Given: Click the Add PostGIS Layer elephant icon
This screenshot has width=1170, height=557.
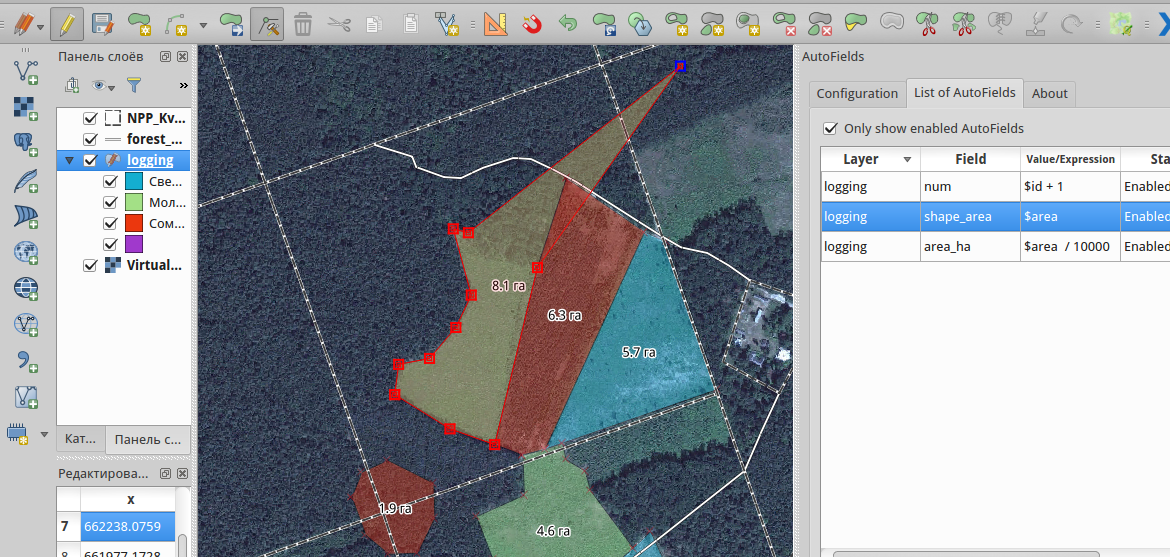Looking at the screenshot, I should (x=26, y=143).
